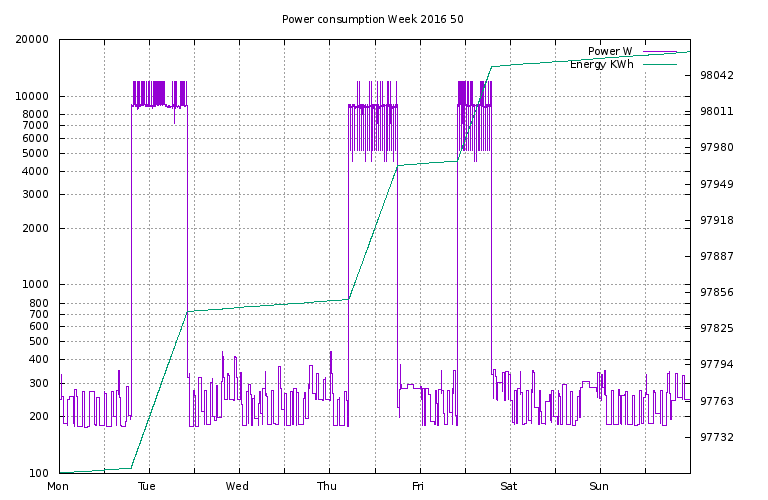Select the 97732 energy axis tick label
Screen dimensions: 768x500
[x=716, y=437]
